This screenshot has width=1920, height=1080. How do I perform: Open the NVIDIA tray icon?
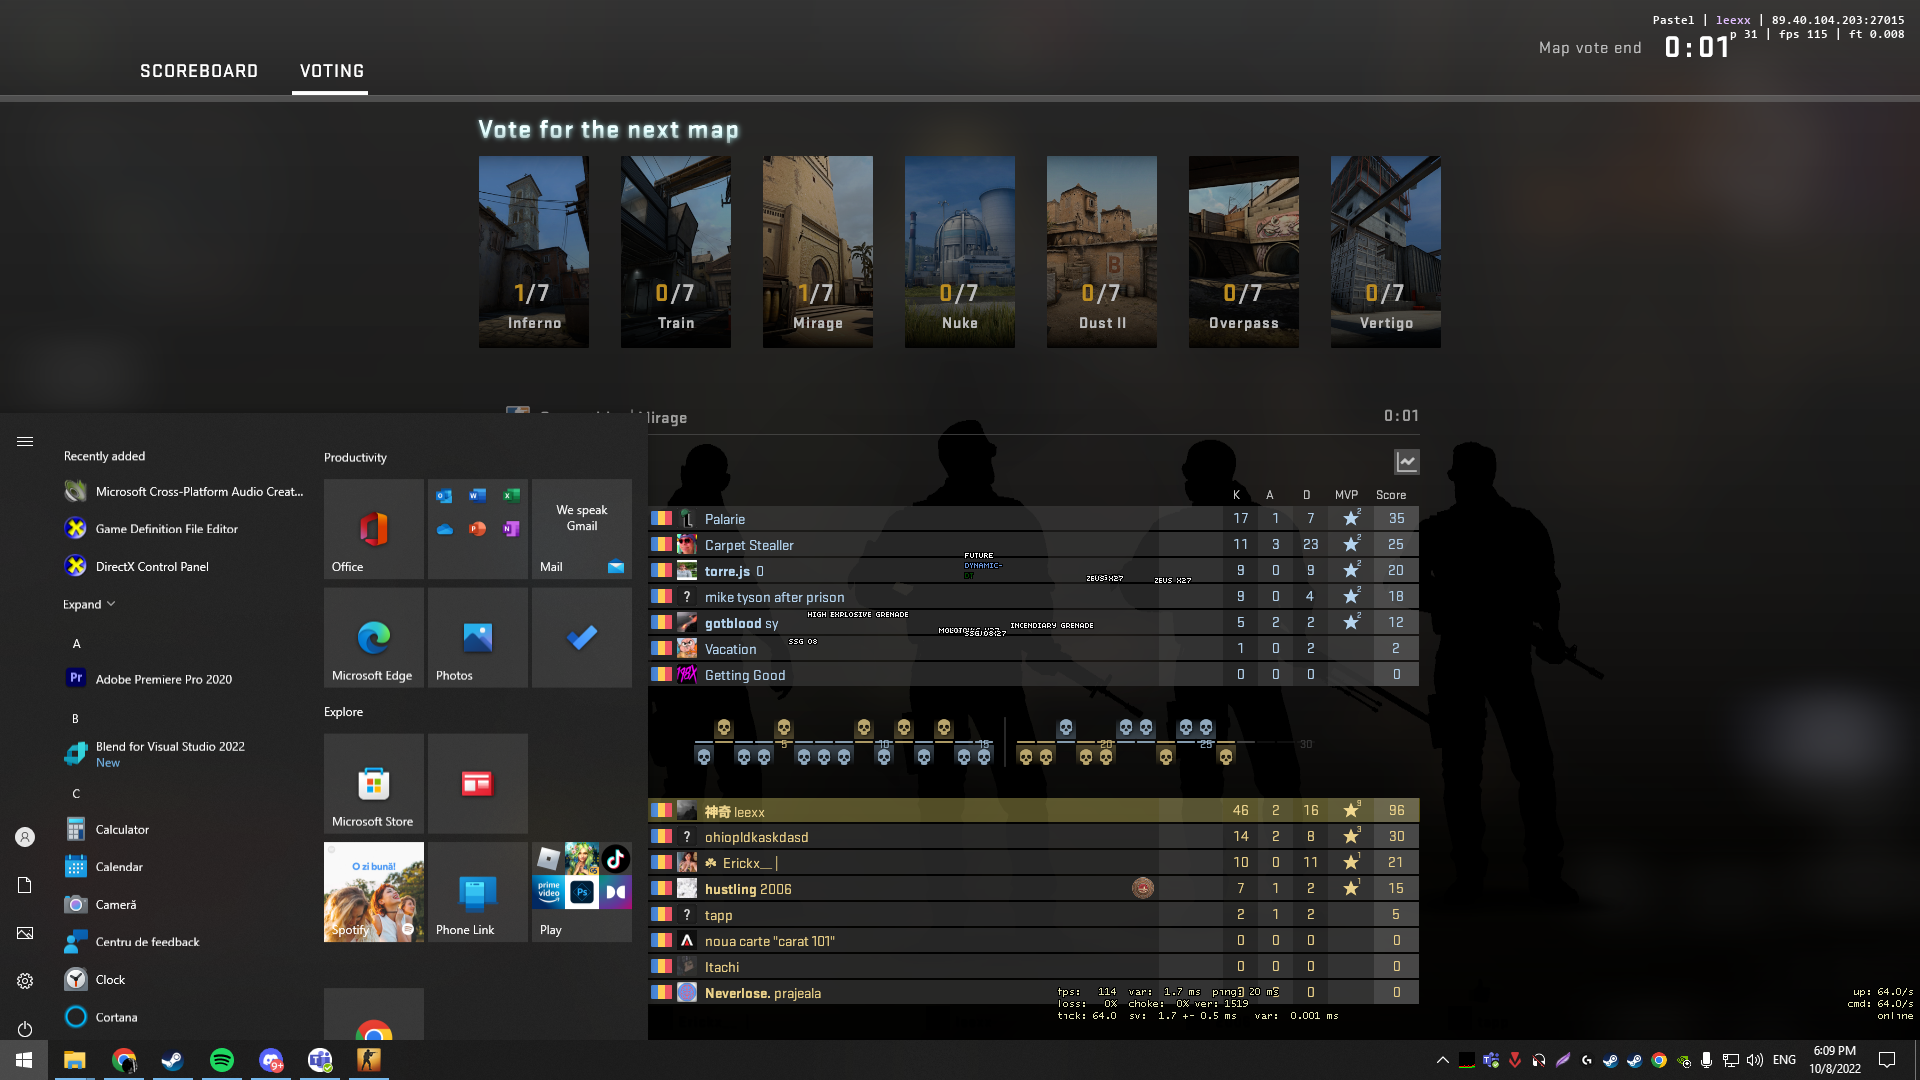click(x=1683, y=1060)
